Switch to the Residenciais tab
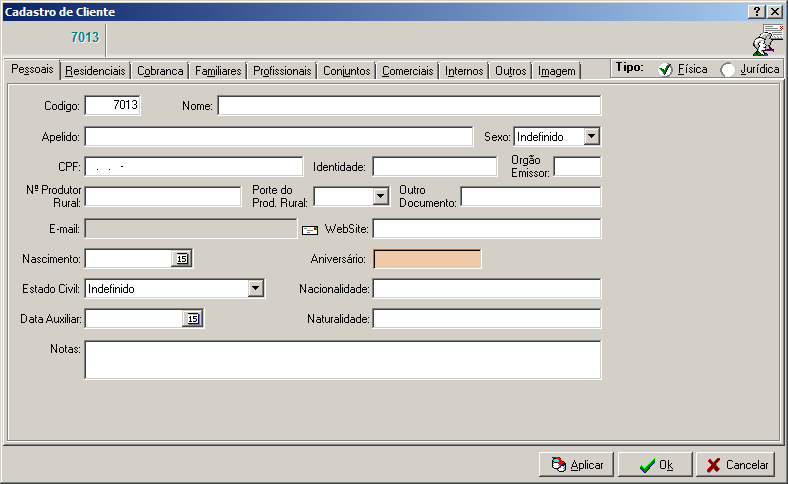 point(96,71)
